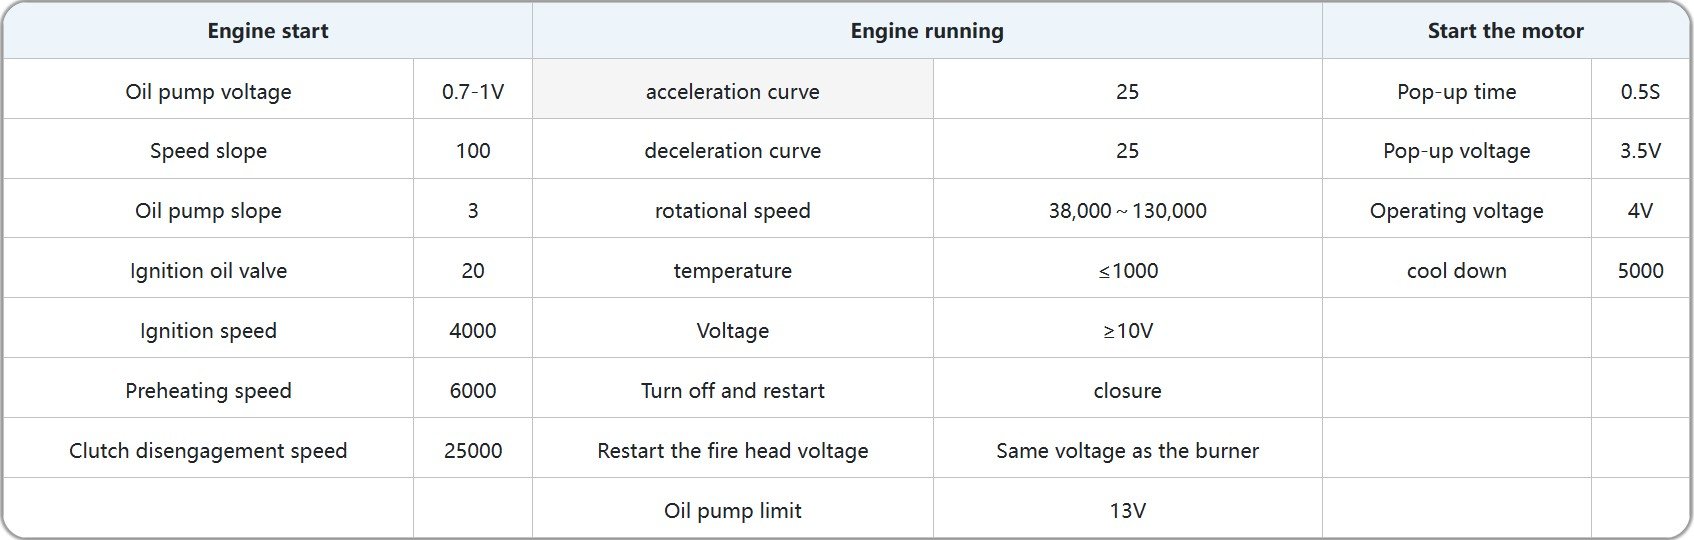Click the Ignition speed value 4000

click(x=473, y=331)
